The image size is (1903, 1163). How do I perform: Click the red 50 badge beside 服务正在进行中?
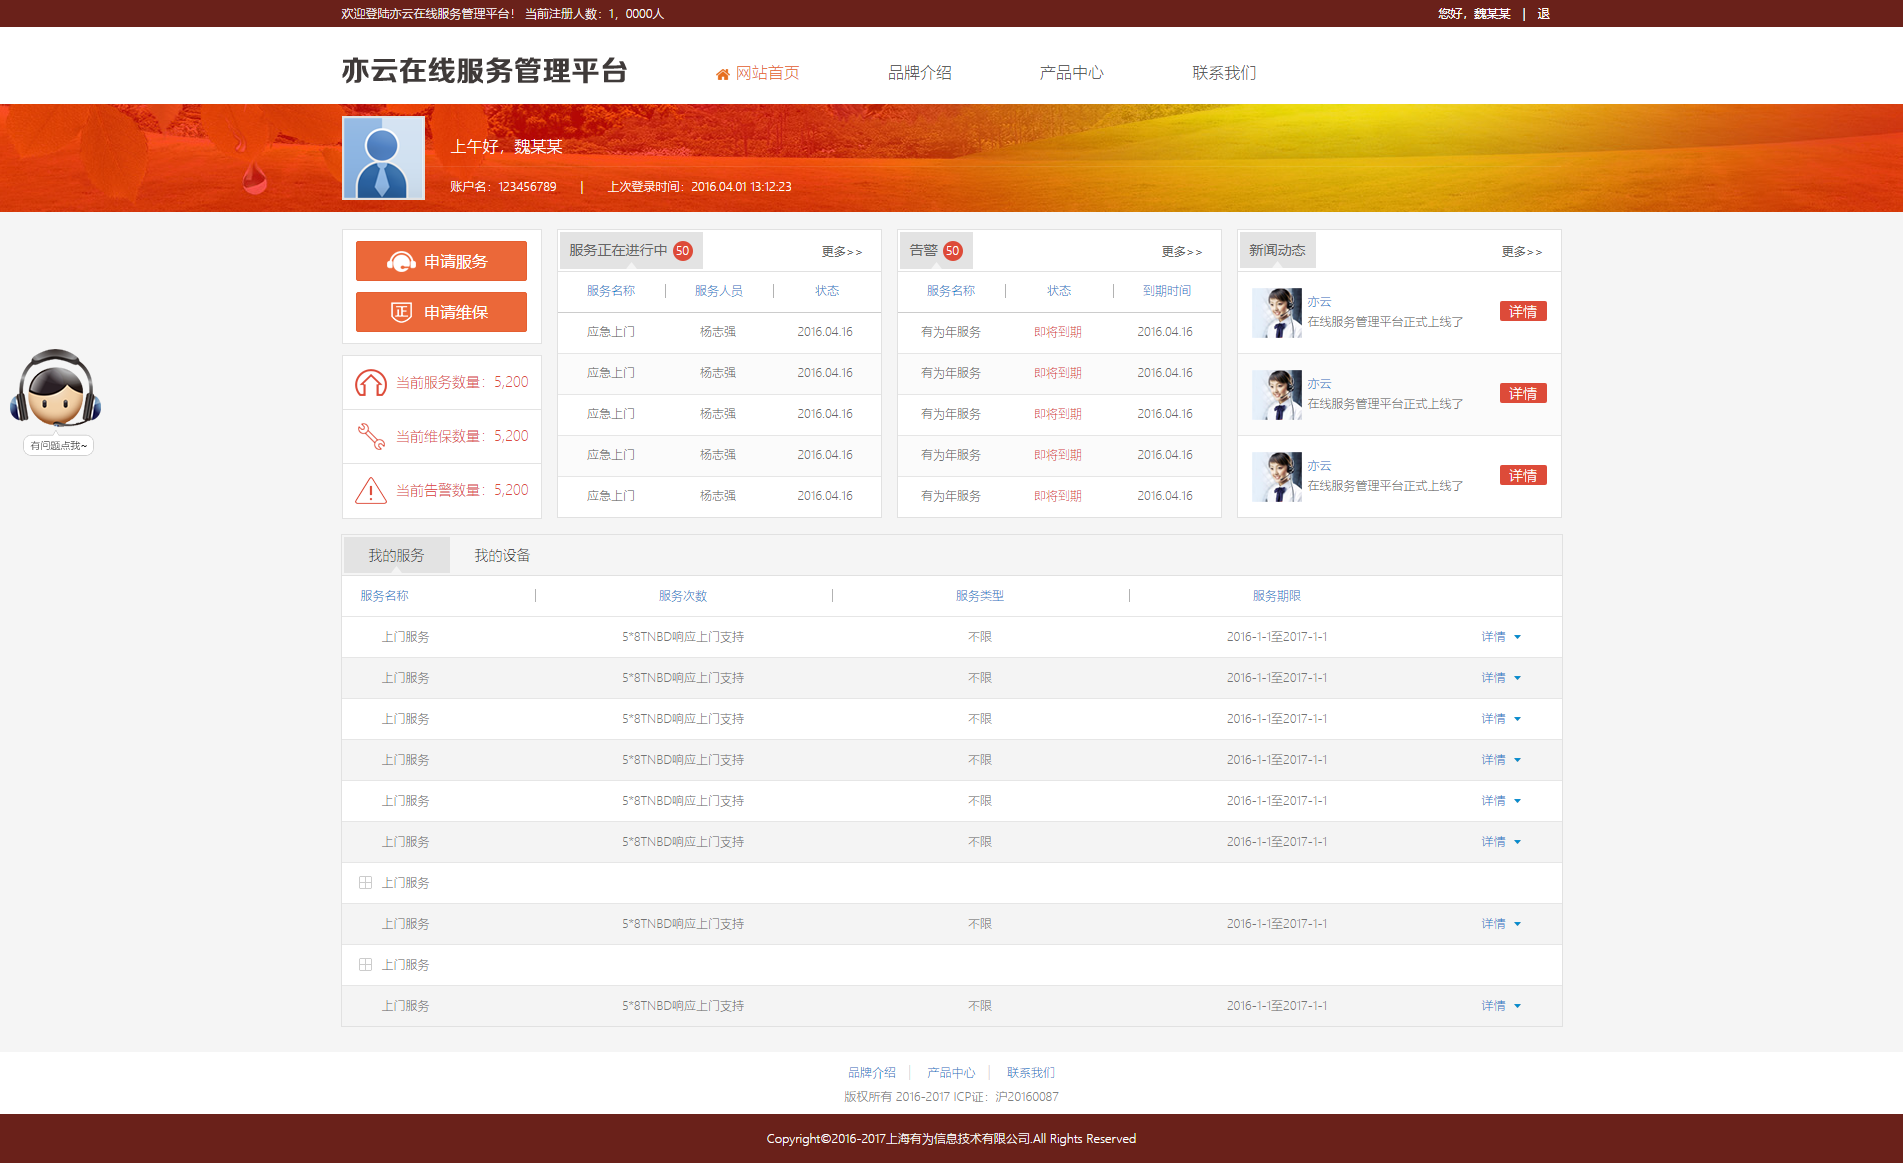tap(682, 251)
